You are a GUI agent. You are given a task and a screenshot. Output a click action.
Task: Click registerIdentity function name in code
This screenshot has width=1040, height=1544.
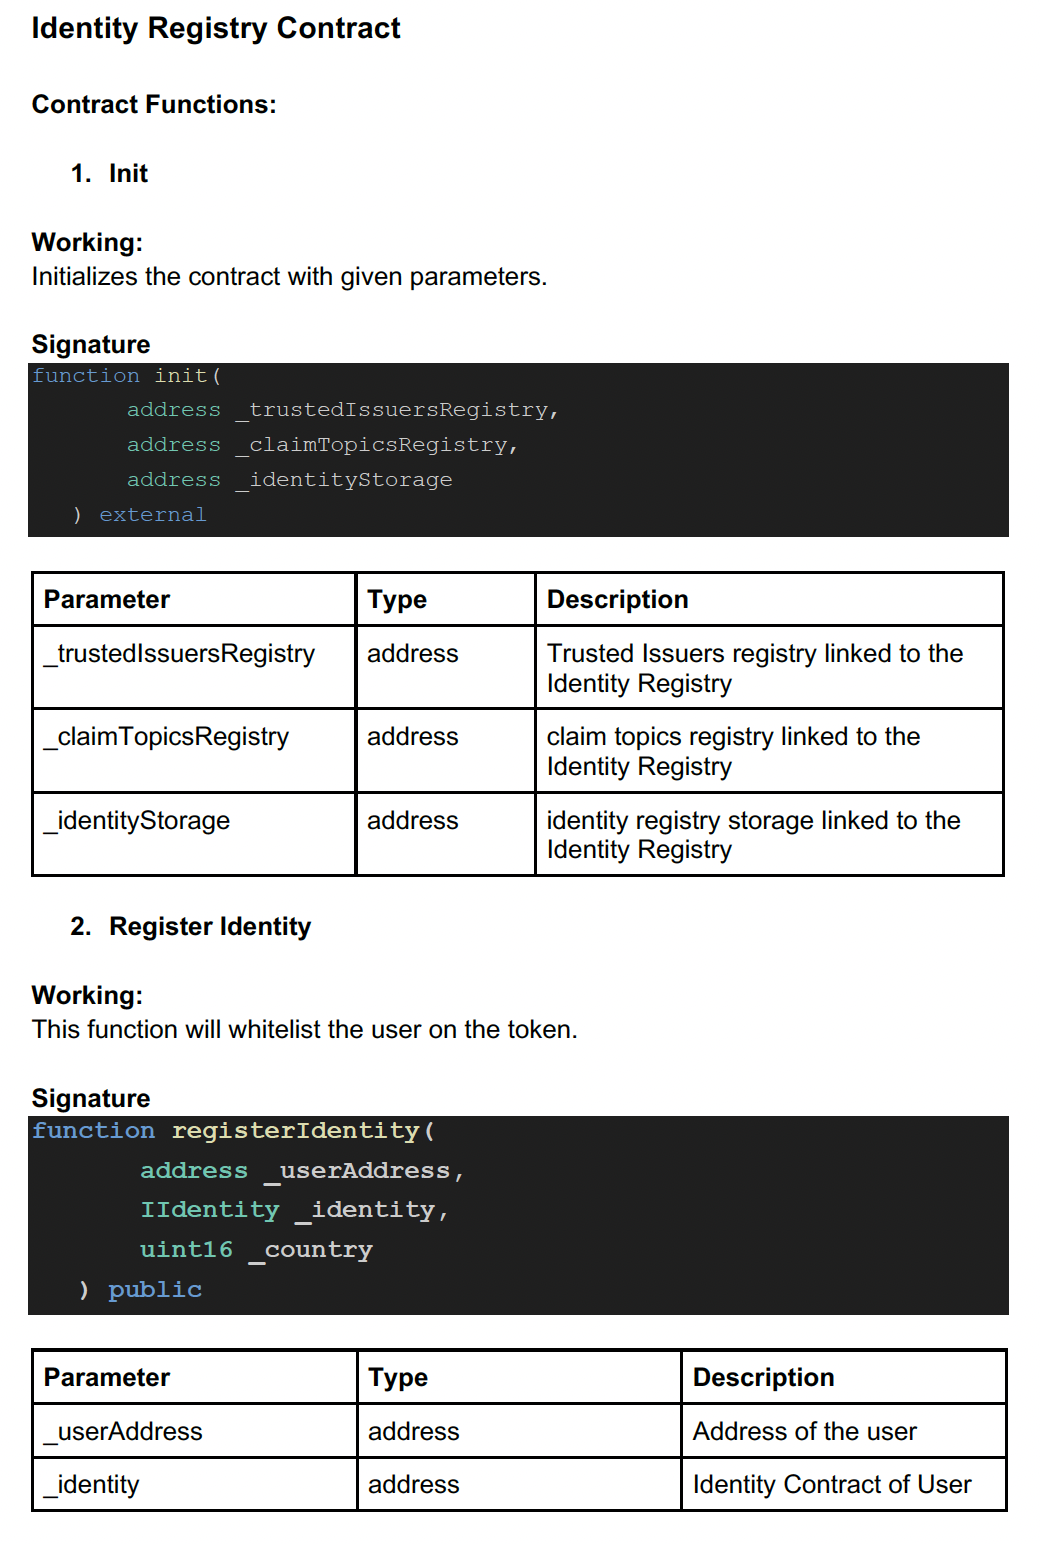(295, 1131)
